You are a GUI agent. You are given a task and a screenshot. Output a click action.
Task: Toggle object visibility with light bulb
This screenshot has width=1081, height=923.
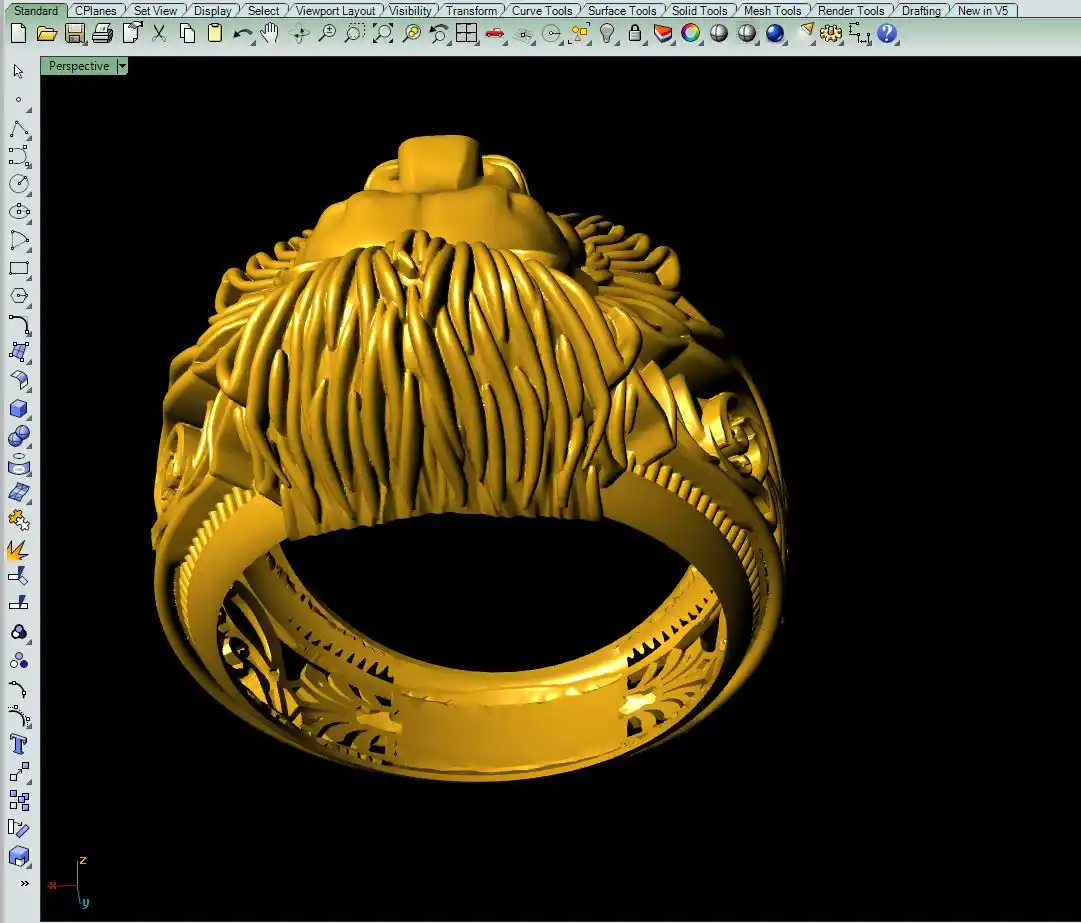coord(607,33)
